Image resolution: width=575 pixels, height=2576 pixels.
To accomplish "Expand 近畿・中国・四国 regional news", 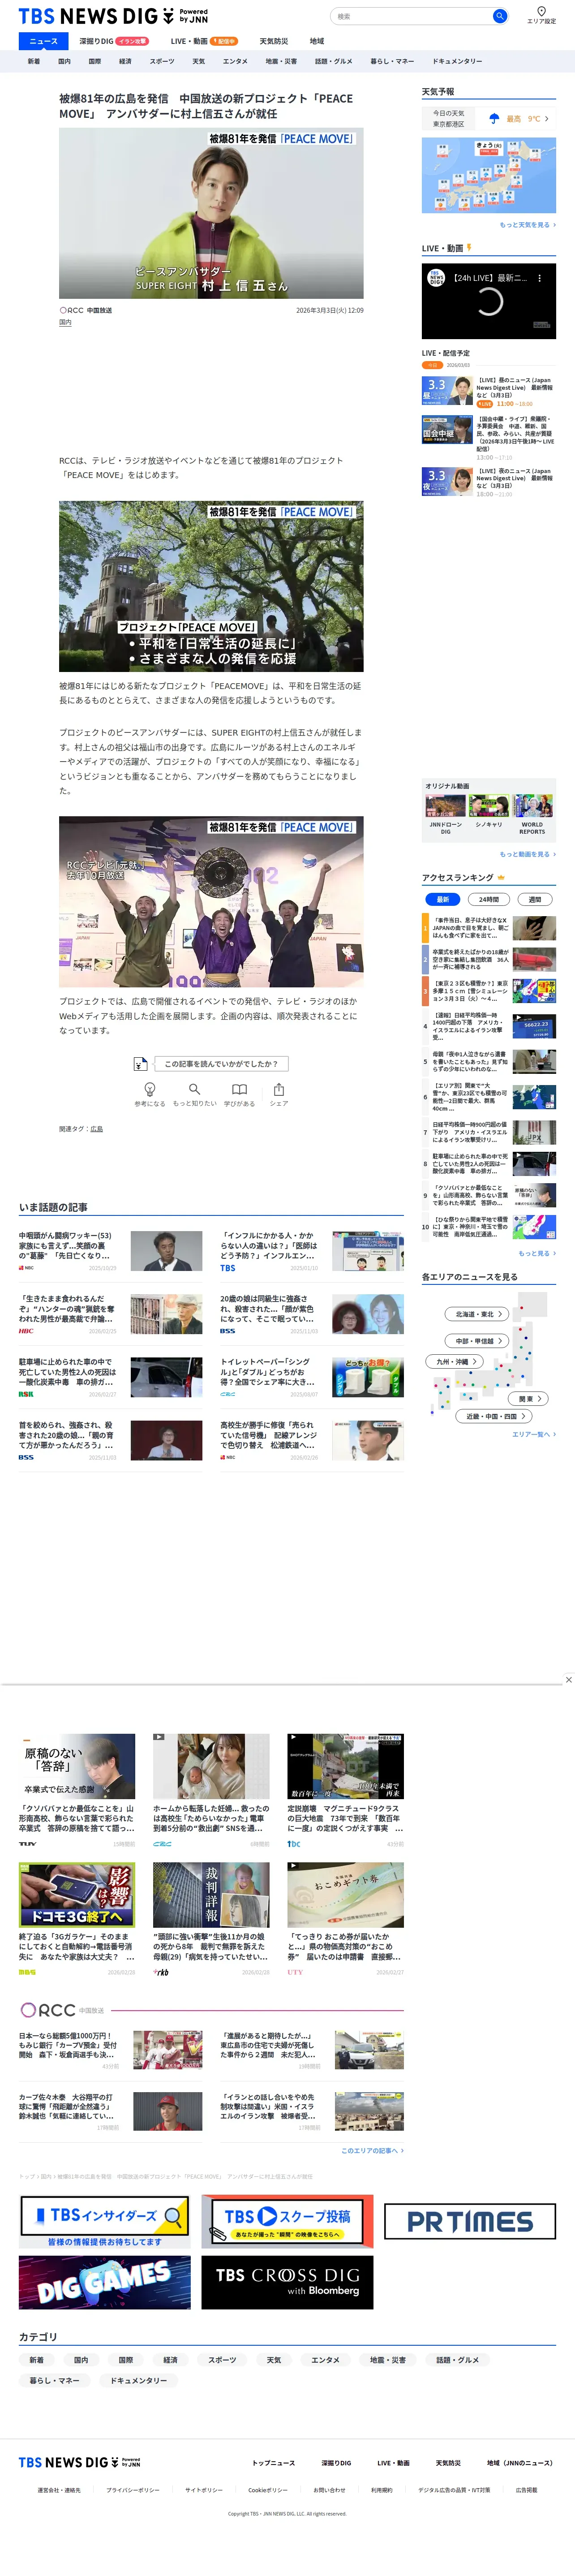I will [x=494, y=1416].
